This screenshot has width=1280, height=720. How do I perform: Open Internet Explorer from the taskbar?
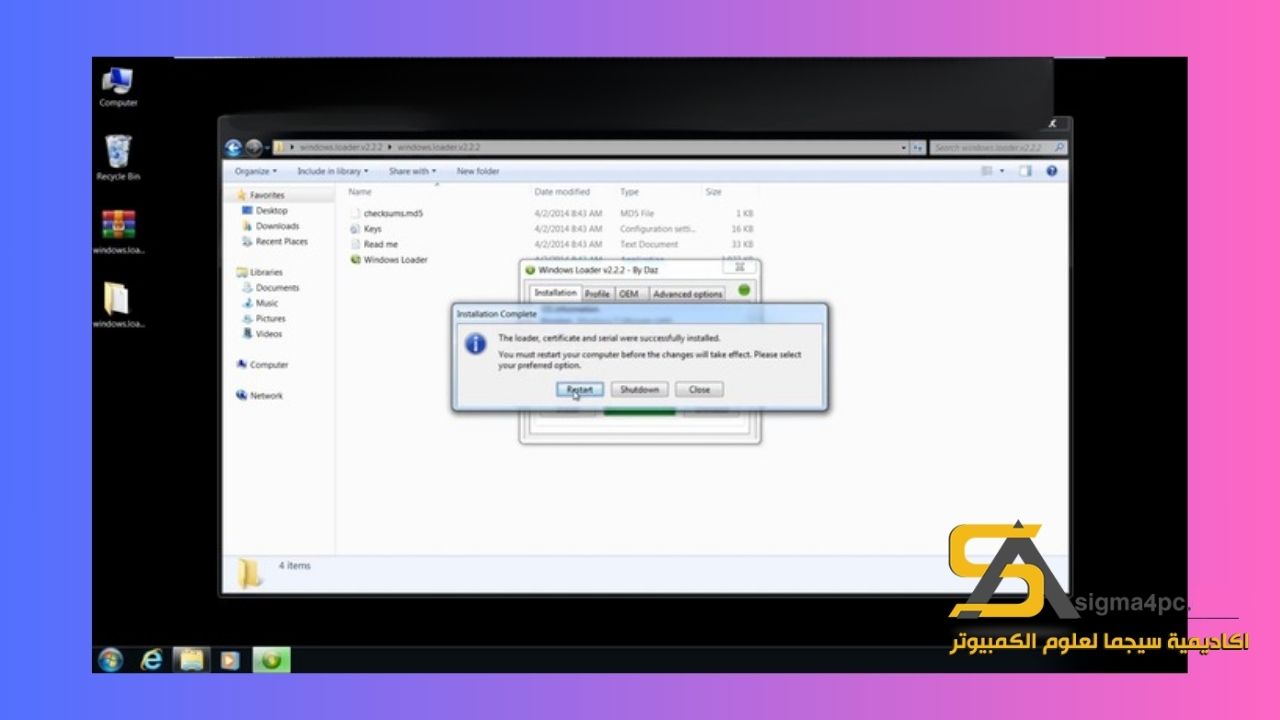152,660
